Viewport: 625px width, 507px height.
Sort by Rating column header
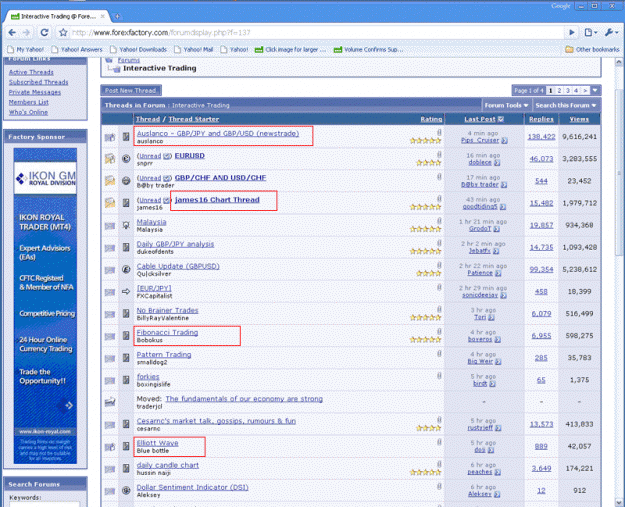(x=431, y=119)
